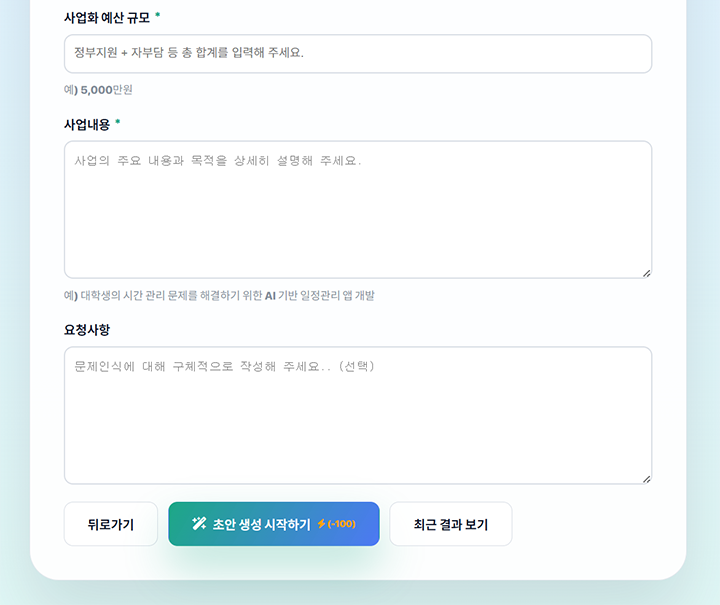Click the required asterisk beside 사업화 예산 규모
Screen dimensions: 720x605
click(158, 16)
